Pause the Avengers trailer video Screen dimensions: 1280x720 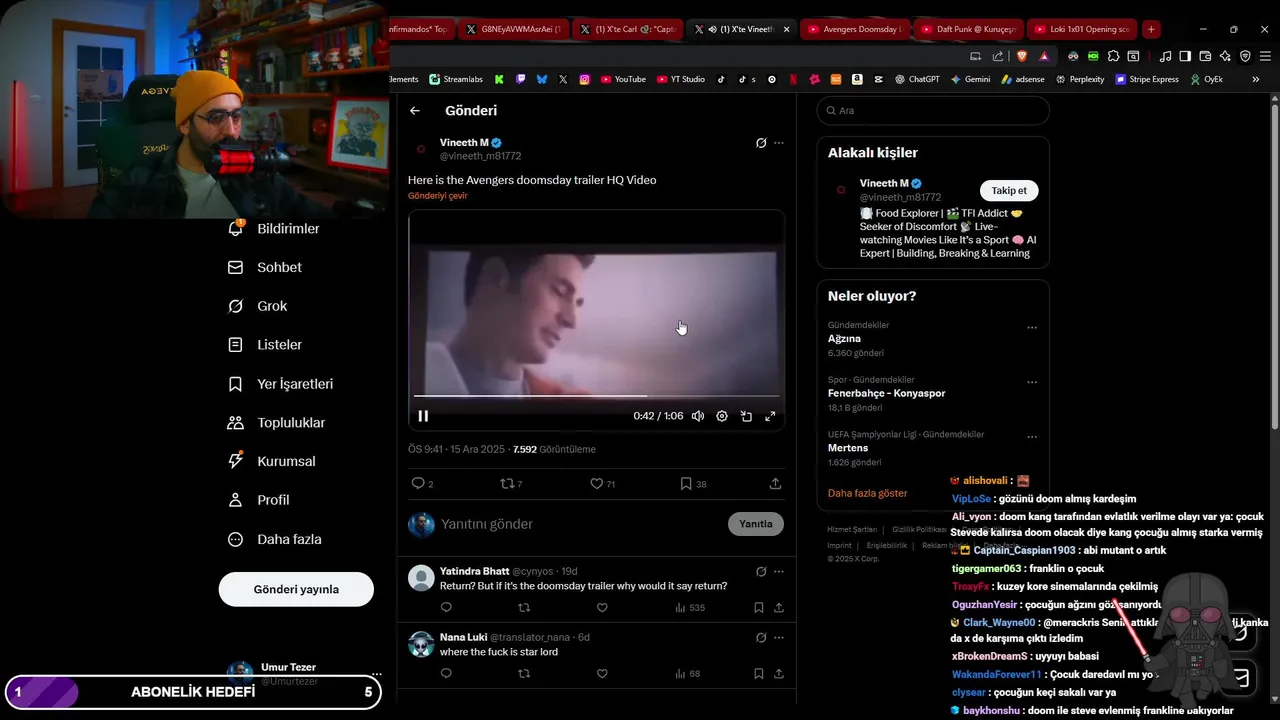coord(423,416)
